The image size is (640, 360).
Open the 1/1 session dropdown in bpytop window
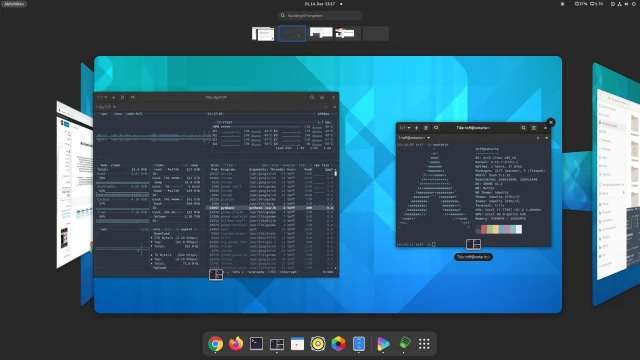[102, 97]
